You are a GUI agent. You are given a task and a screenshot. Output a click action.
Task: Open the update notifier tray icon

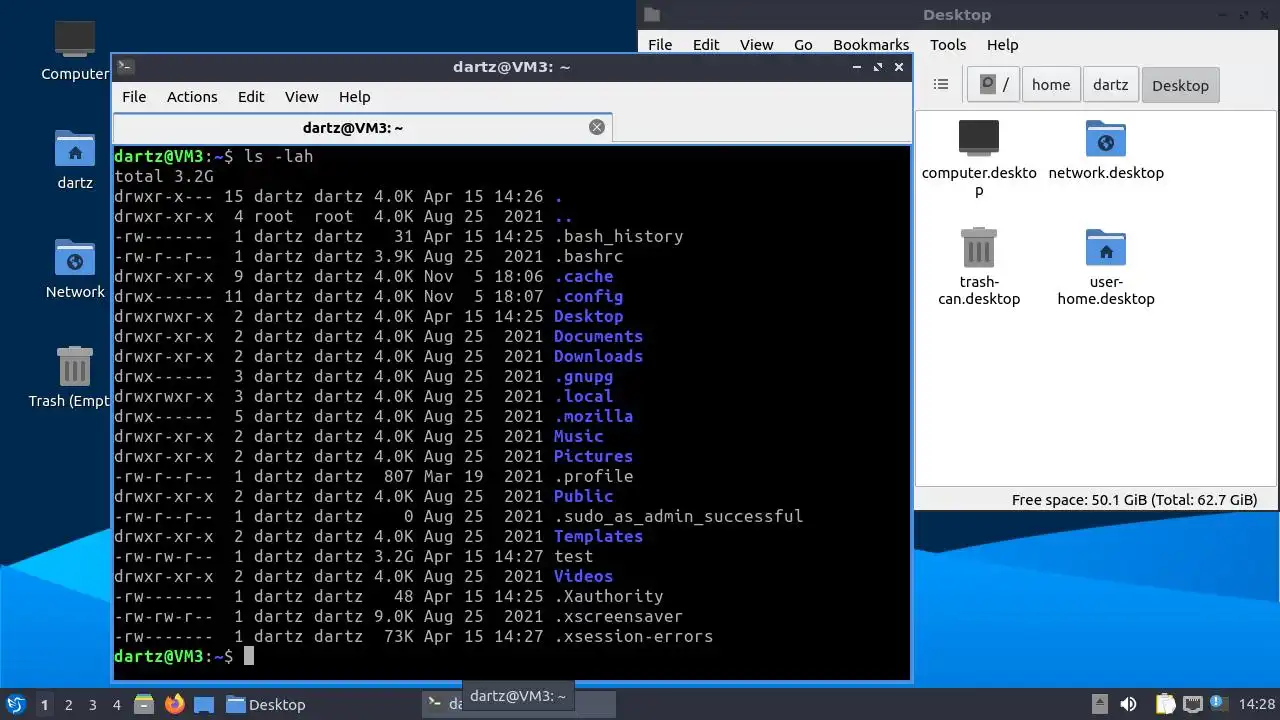click(1219, 704)
